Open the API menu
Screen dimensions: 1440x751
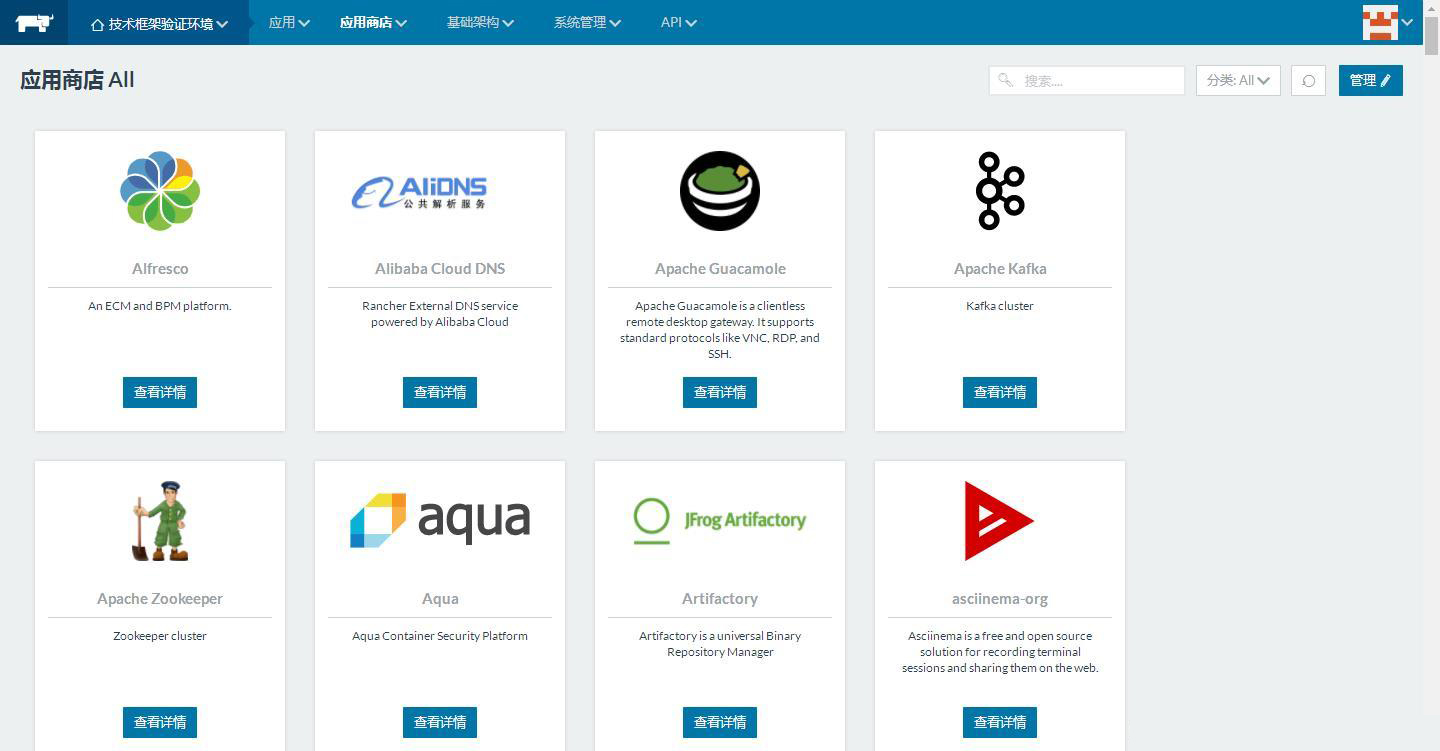pos(679,22)
